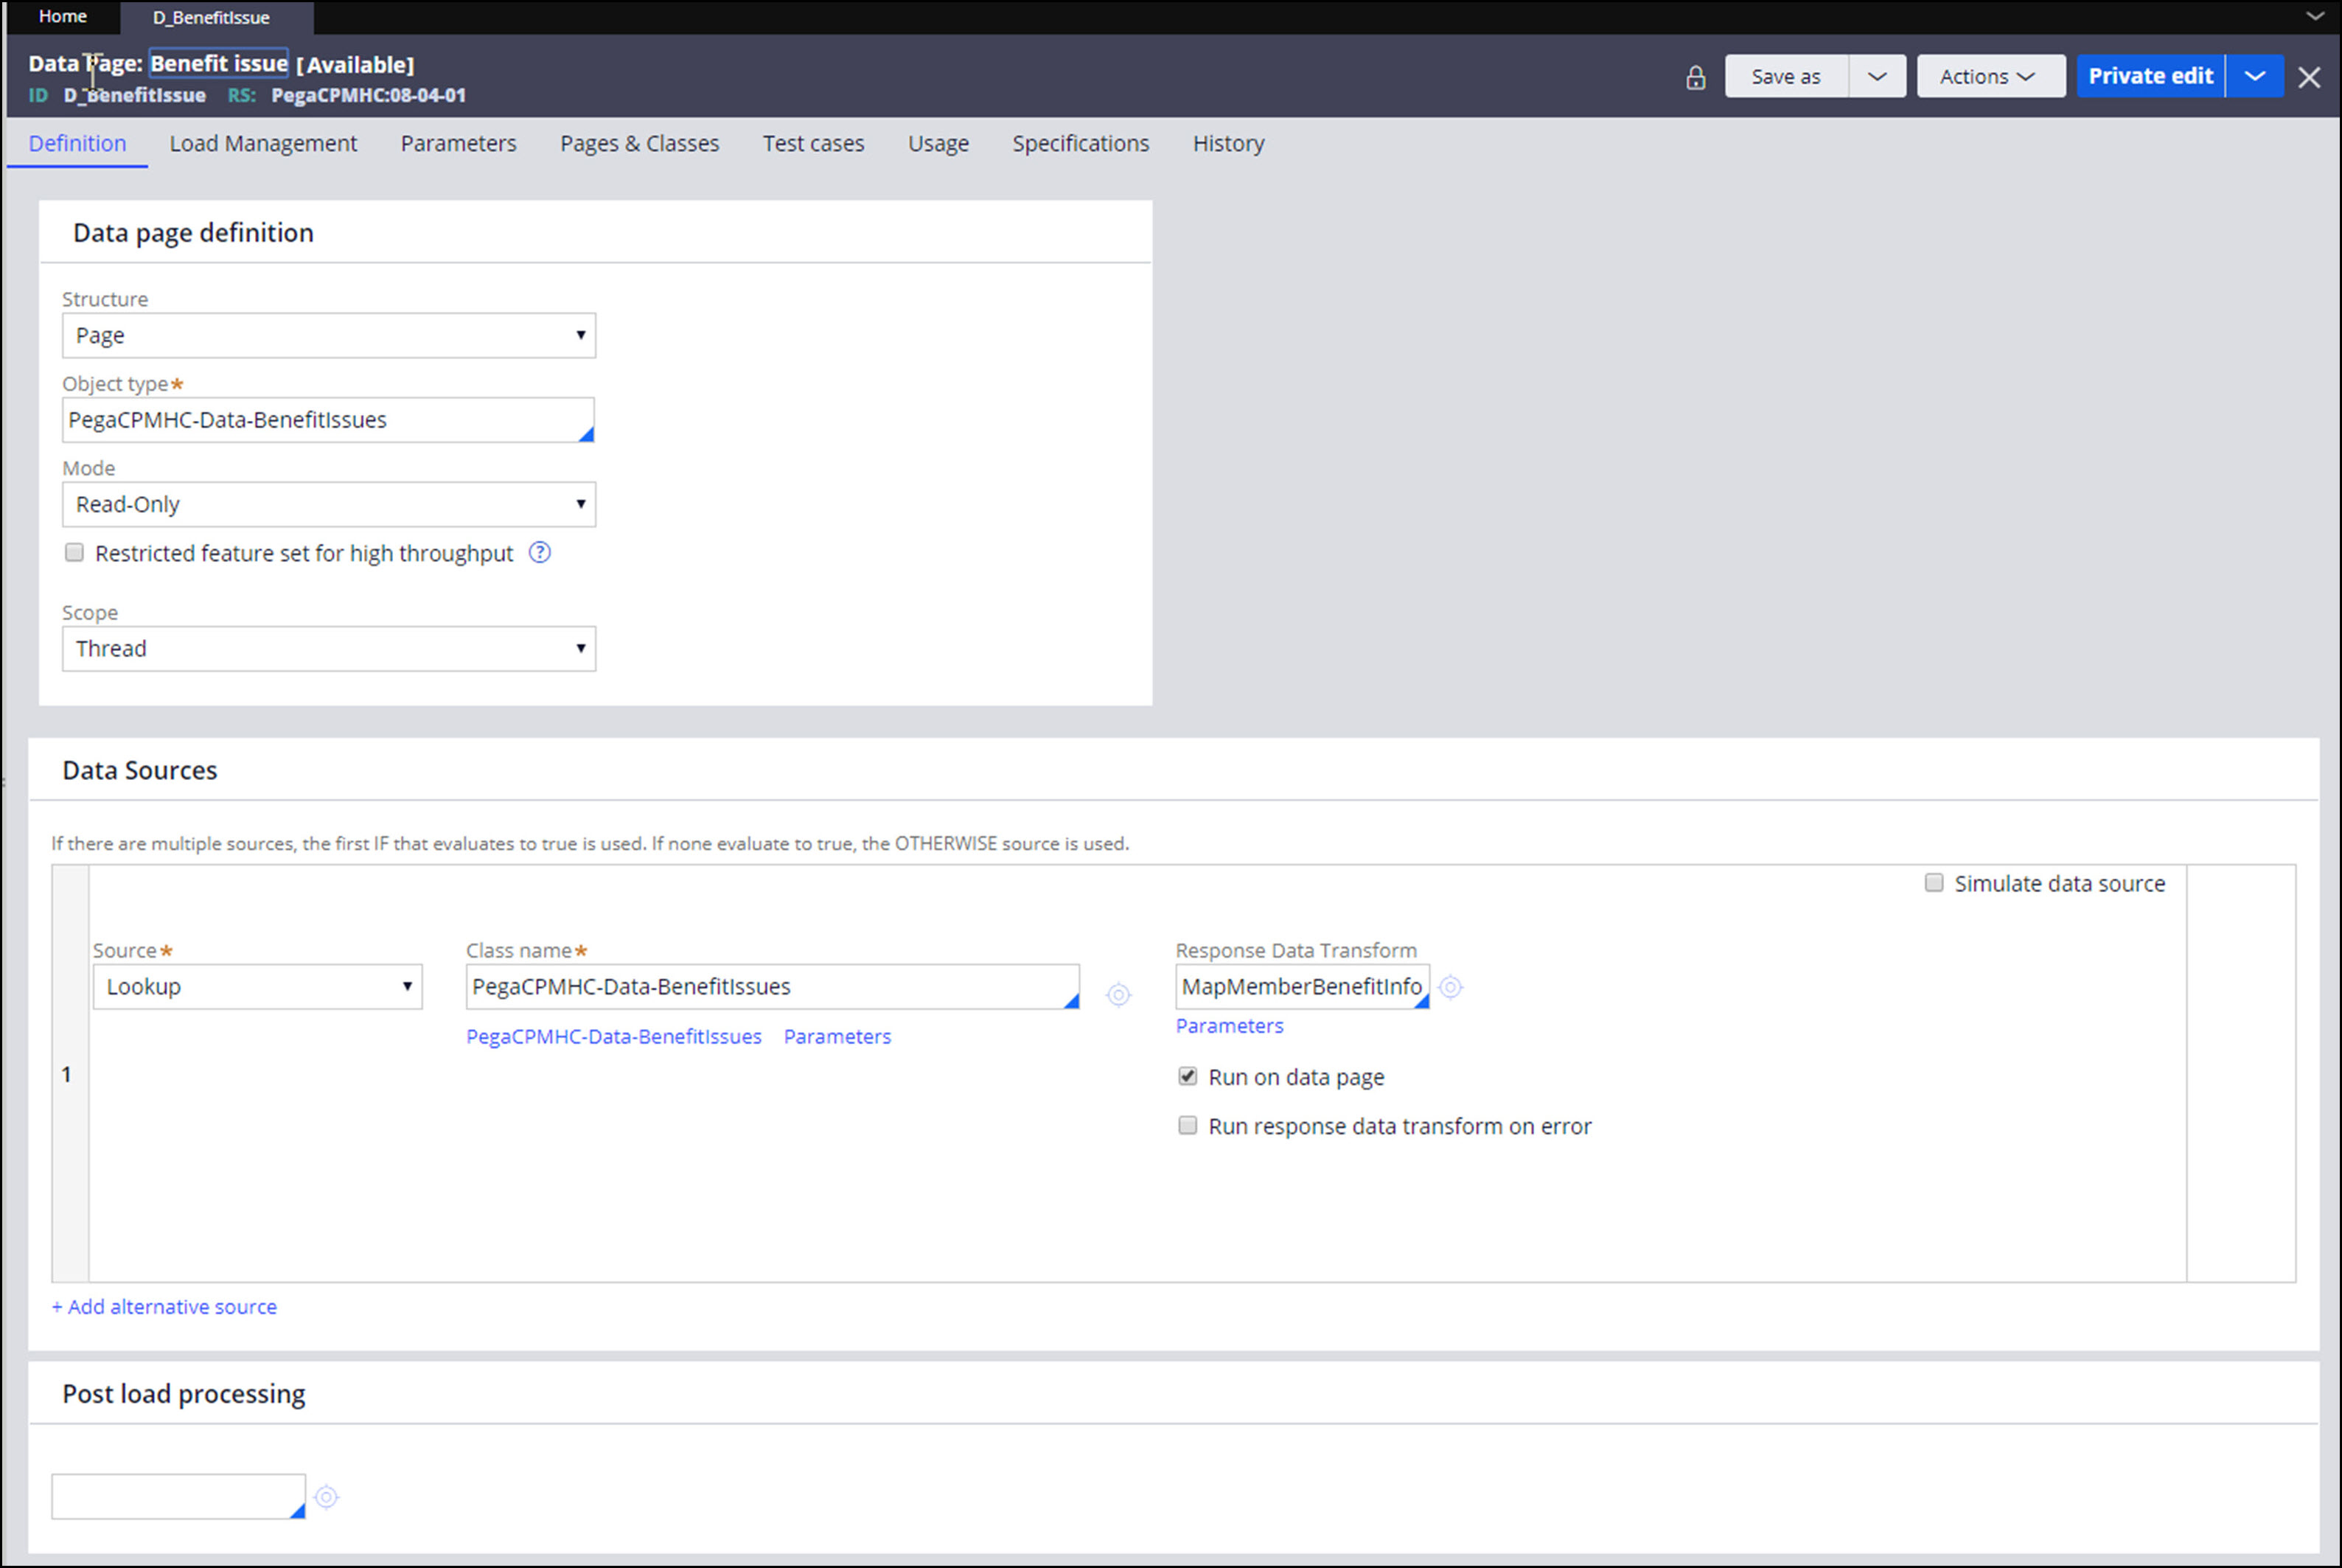Open the Pages & Classes tab
Image resolution: width=2342 pixels, height=1568 pixels.
pyautogui.click(x=639, y=143)
